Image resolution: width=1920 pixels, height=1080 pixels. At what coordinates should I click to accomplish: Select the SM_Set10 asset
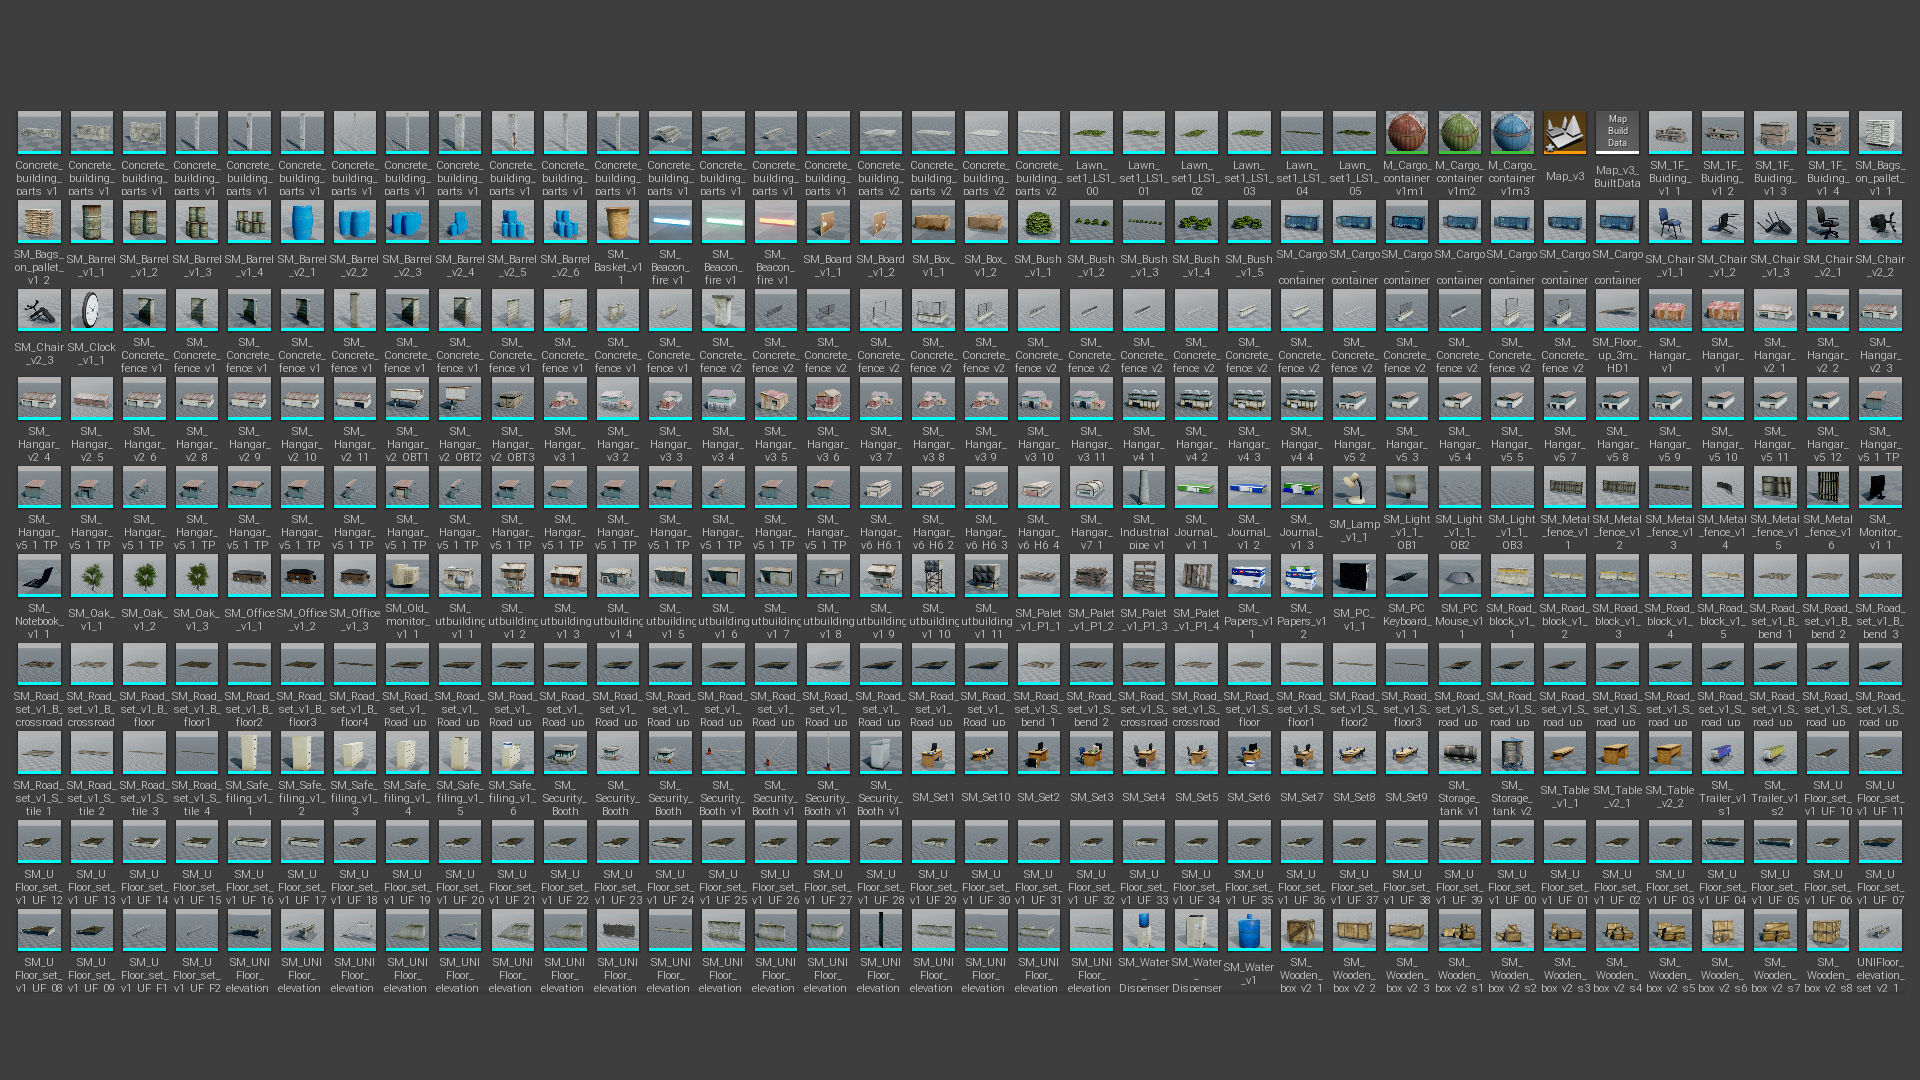(986, 753)
